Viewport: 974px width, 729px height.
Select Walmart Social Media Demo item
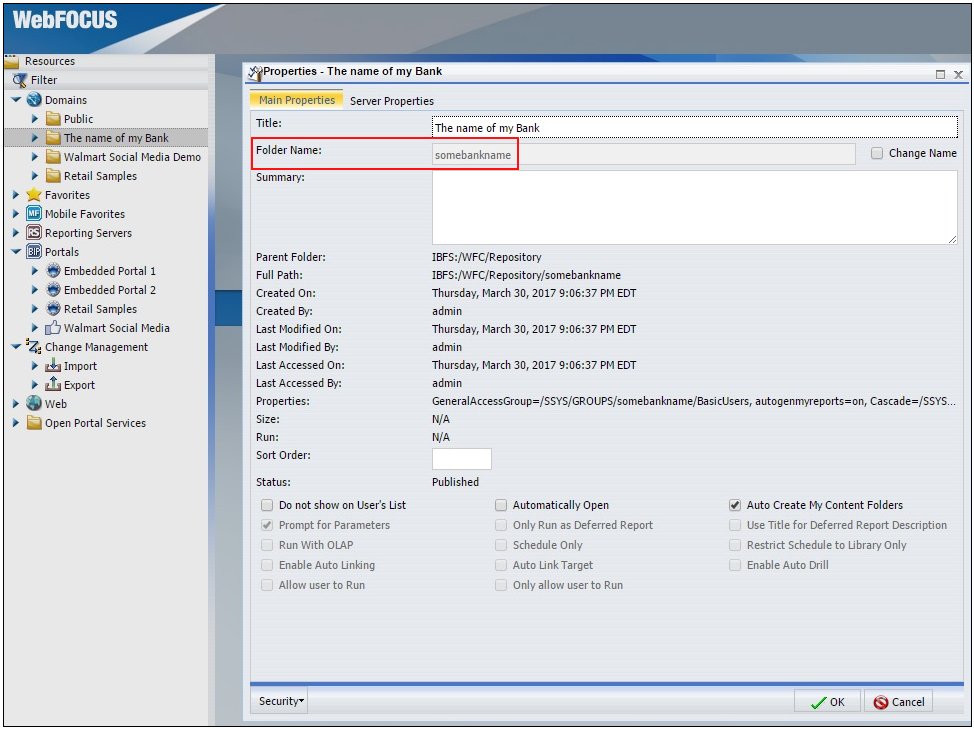coord(132,156)
